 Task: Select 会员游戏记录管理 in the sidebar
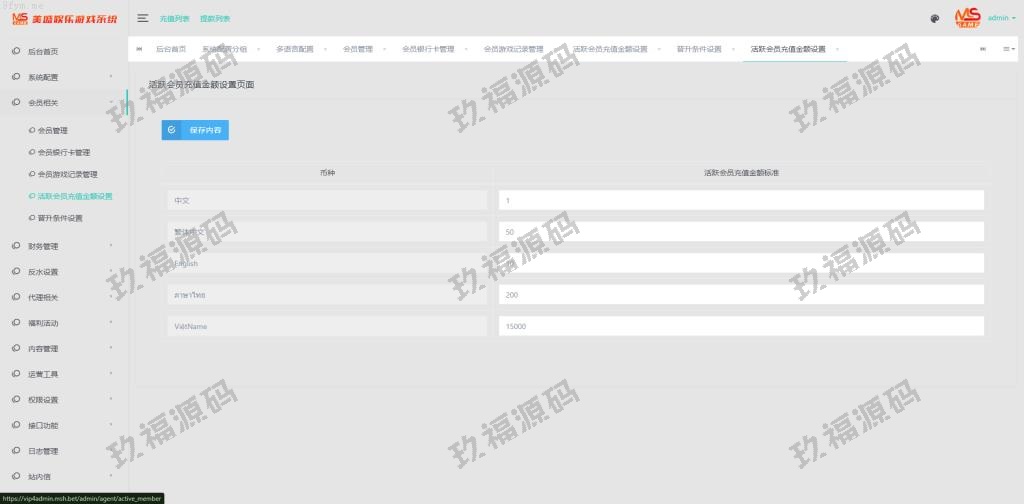click(x=67, y=174)
